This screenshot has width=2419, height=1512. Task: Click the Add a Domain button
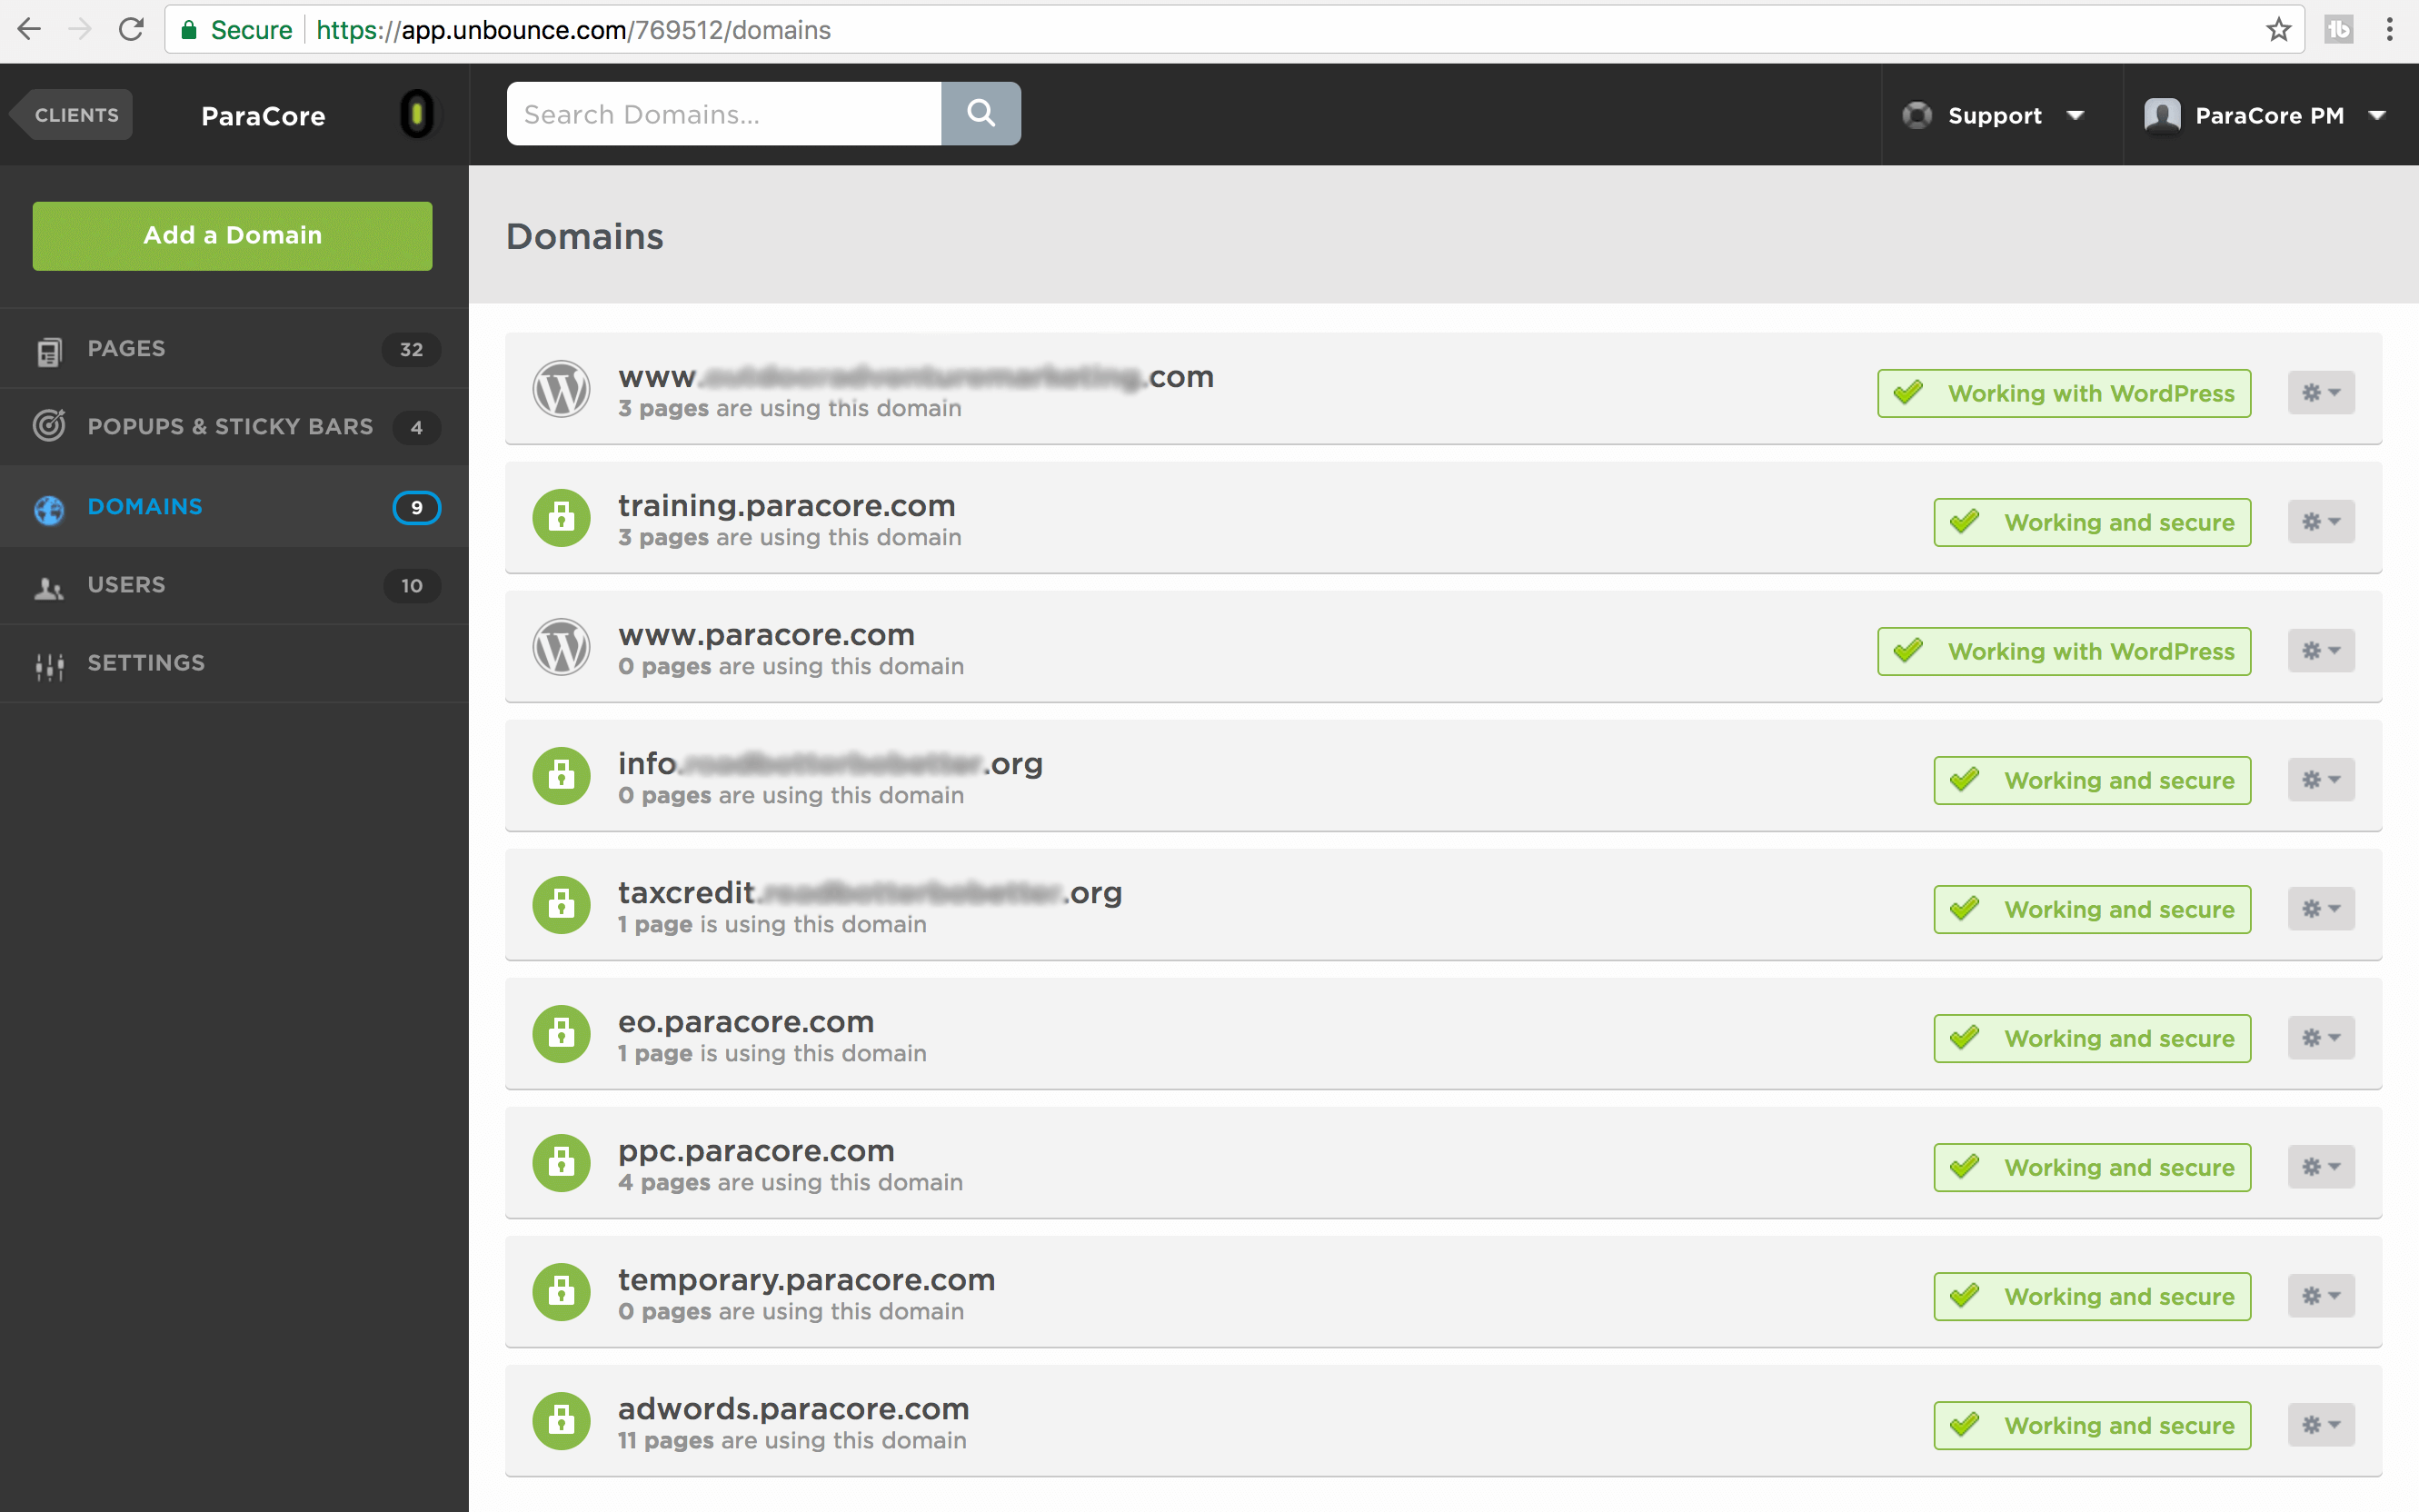(232, 236)
